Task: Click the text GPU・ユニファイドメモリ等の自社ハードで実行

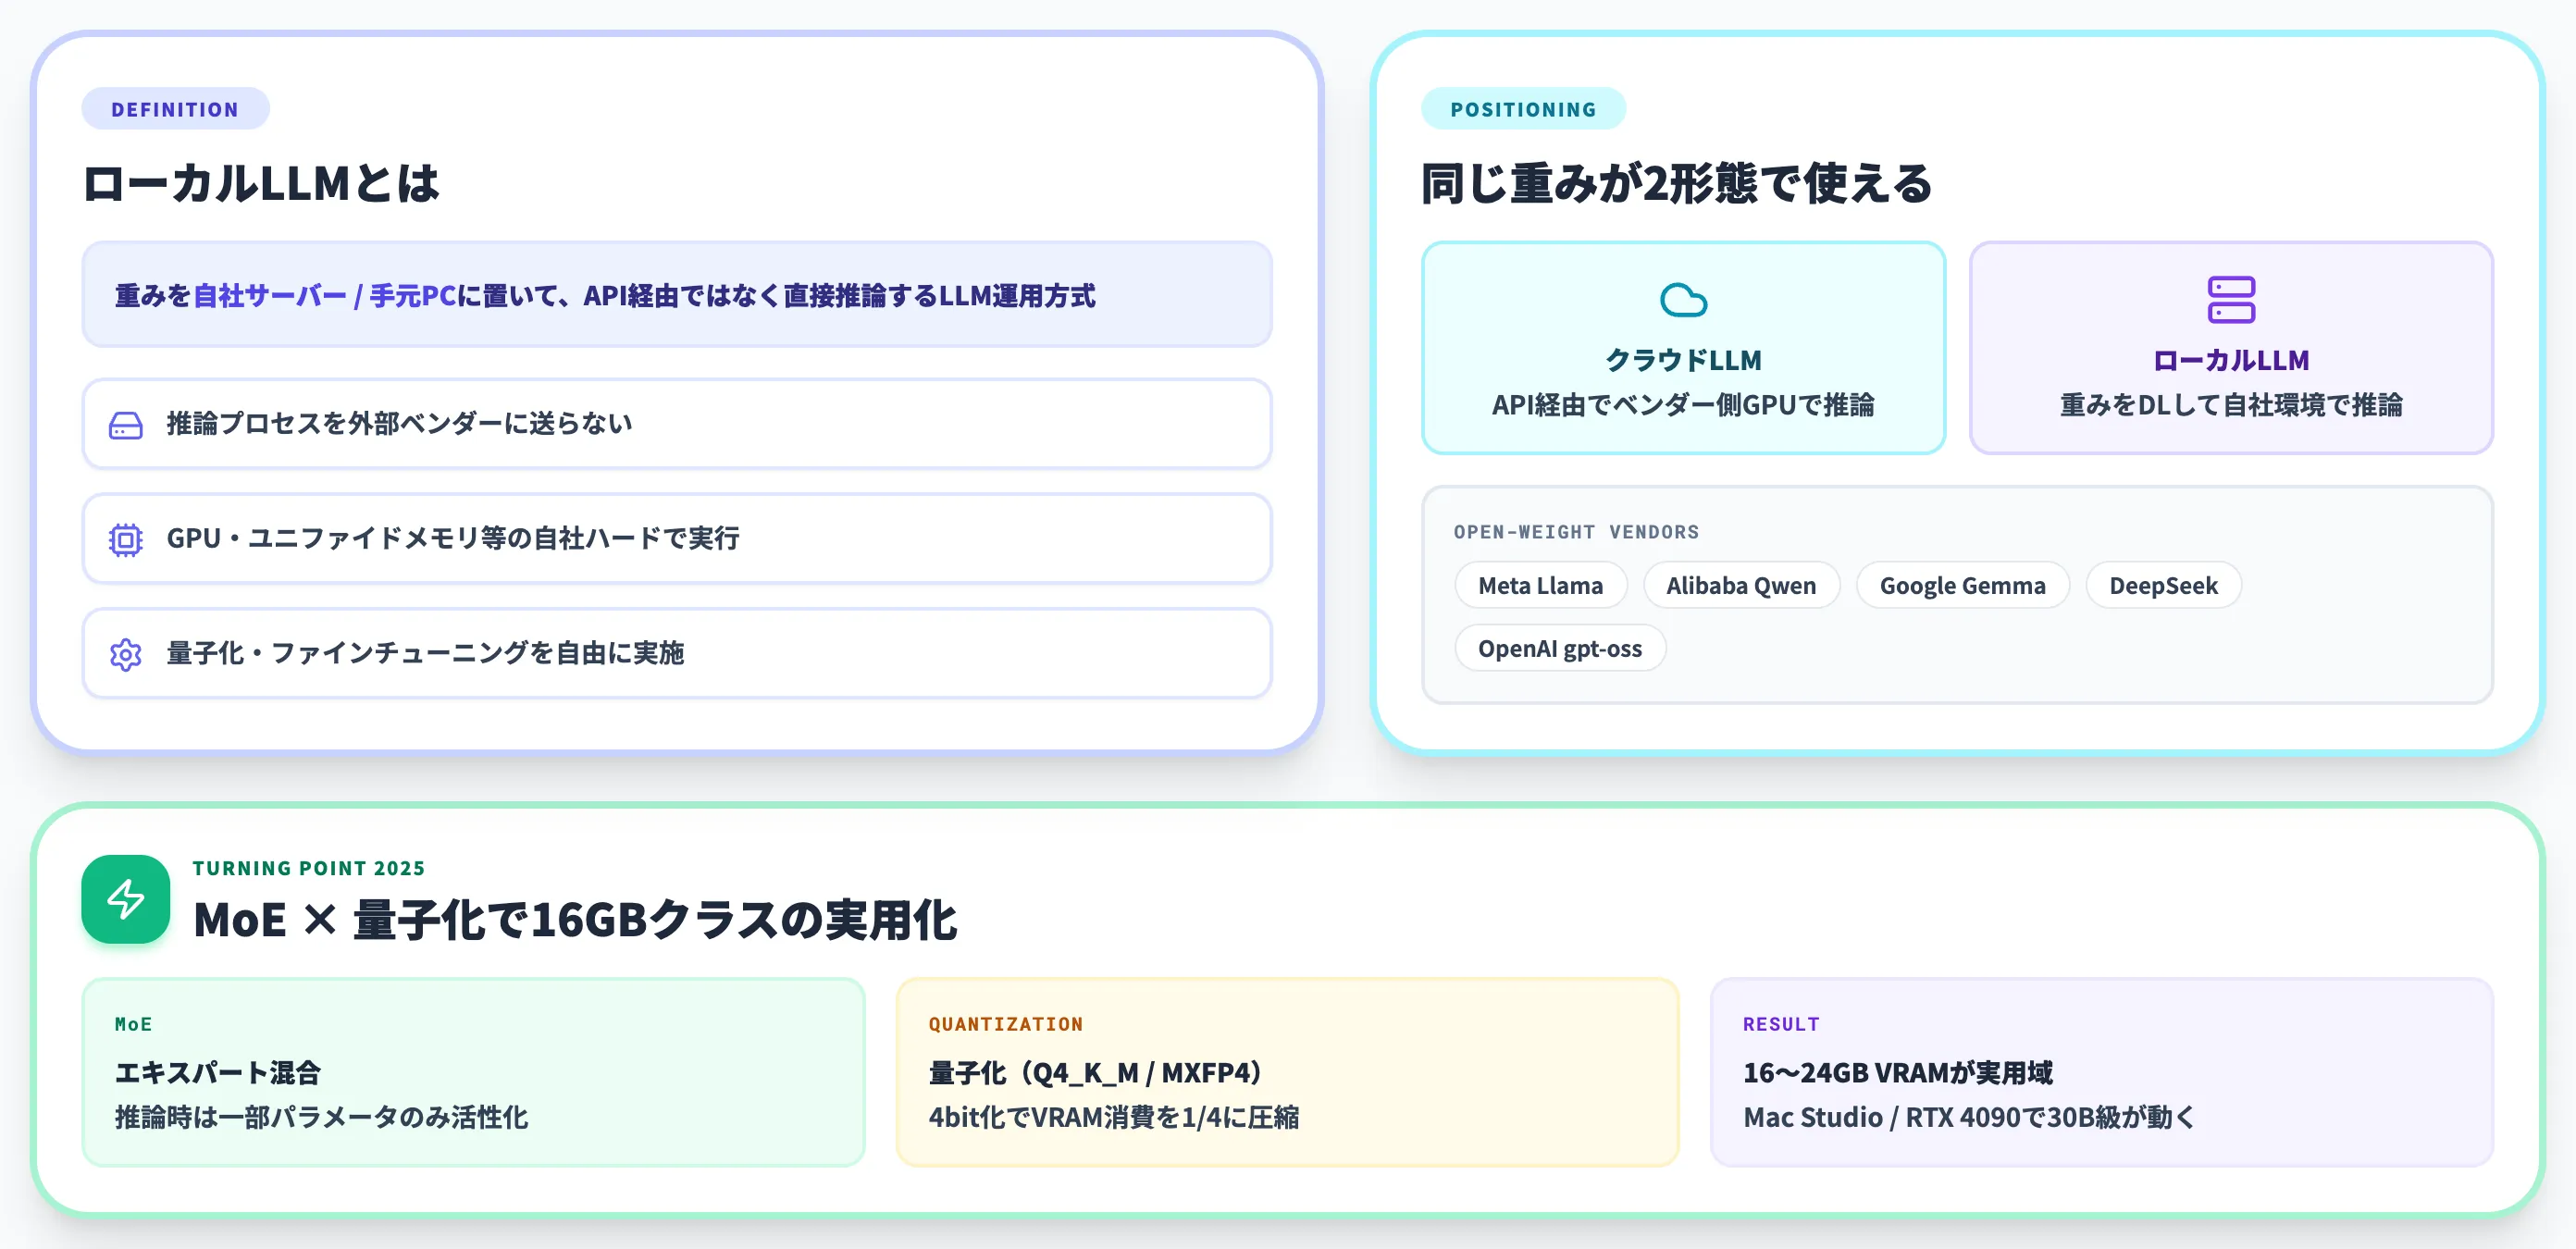Action: pyautogui.click(x=453, y=539)
